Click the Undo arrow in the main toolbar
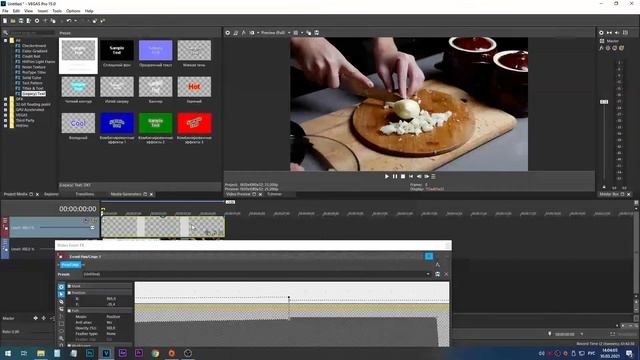This screenshot has width=640, height=360. (x=69, y=21)
